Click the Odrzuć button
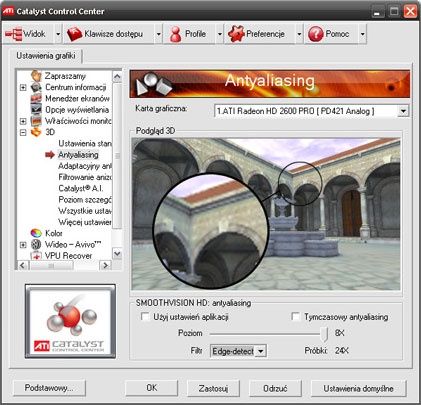Viewport: 421px width, 405px height. click(275, 388)
